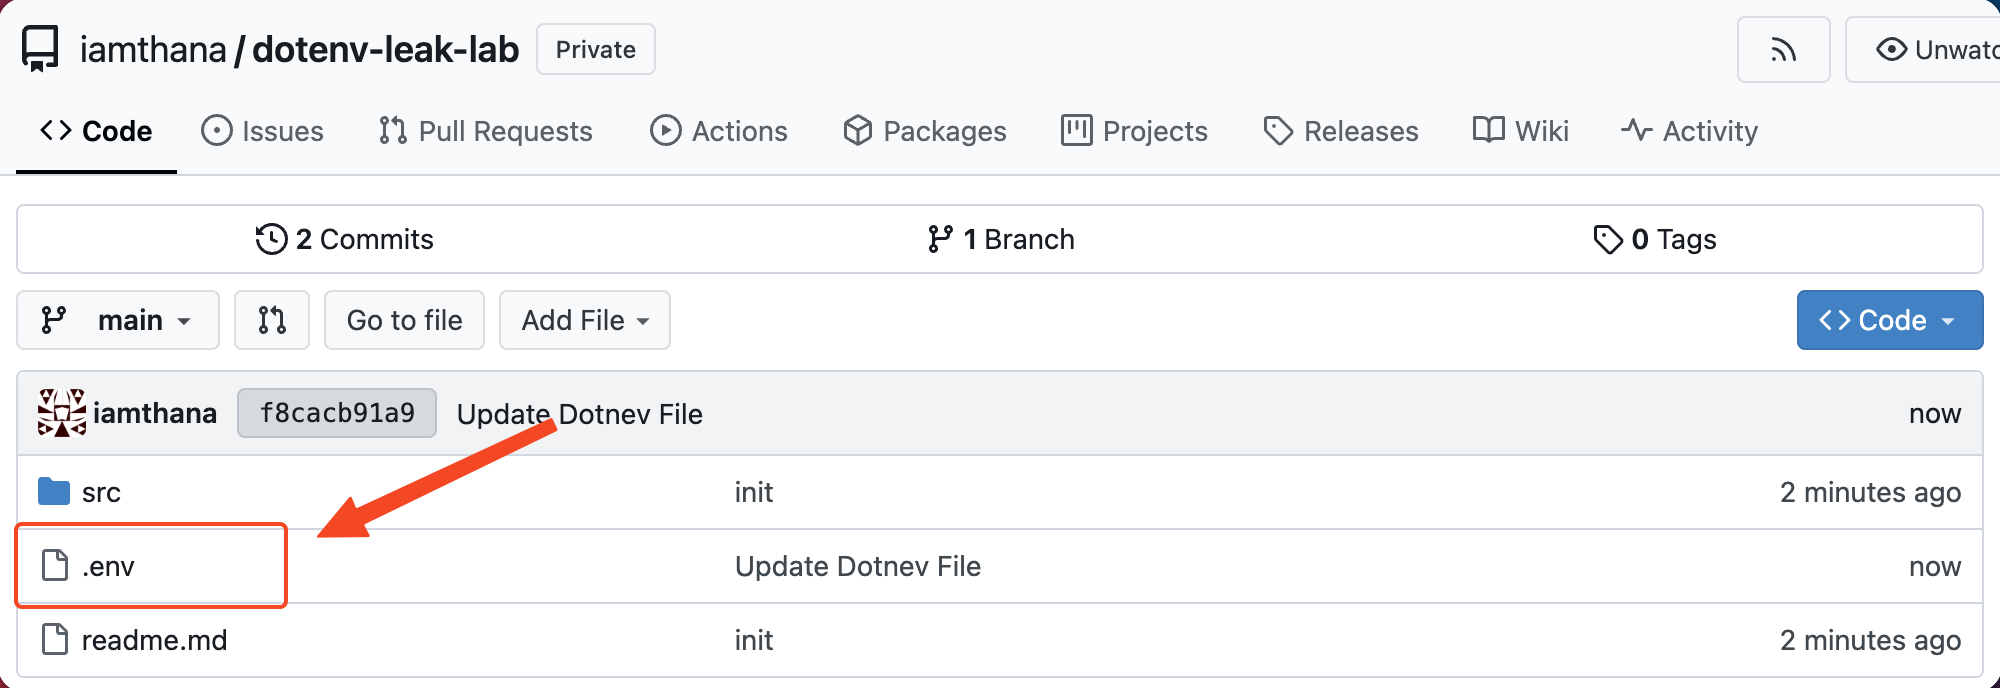2000x688 pixels.
Task: Click the RSS feed icon
Action: 1783,50
